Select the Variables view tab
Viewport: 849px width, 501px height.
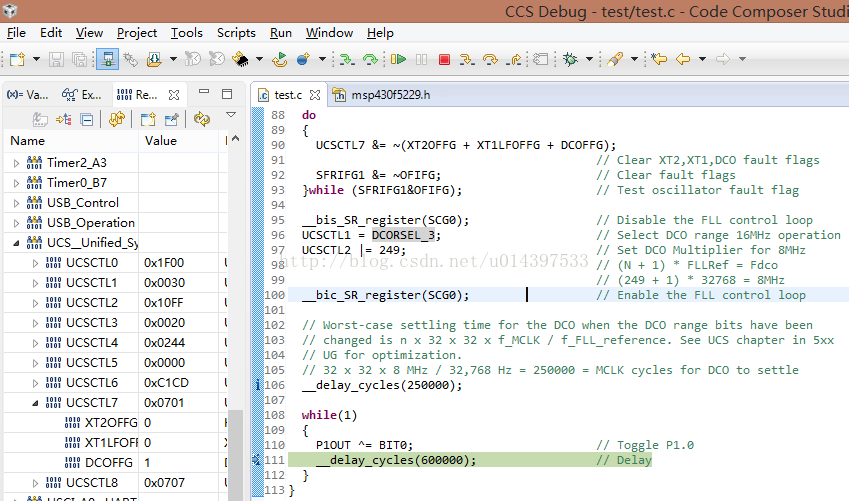[x=27, y=95]
